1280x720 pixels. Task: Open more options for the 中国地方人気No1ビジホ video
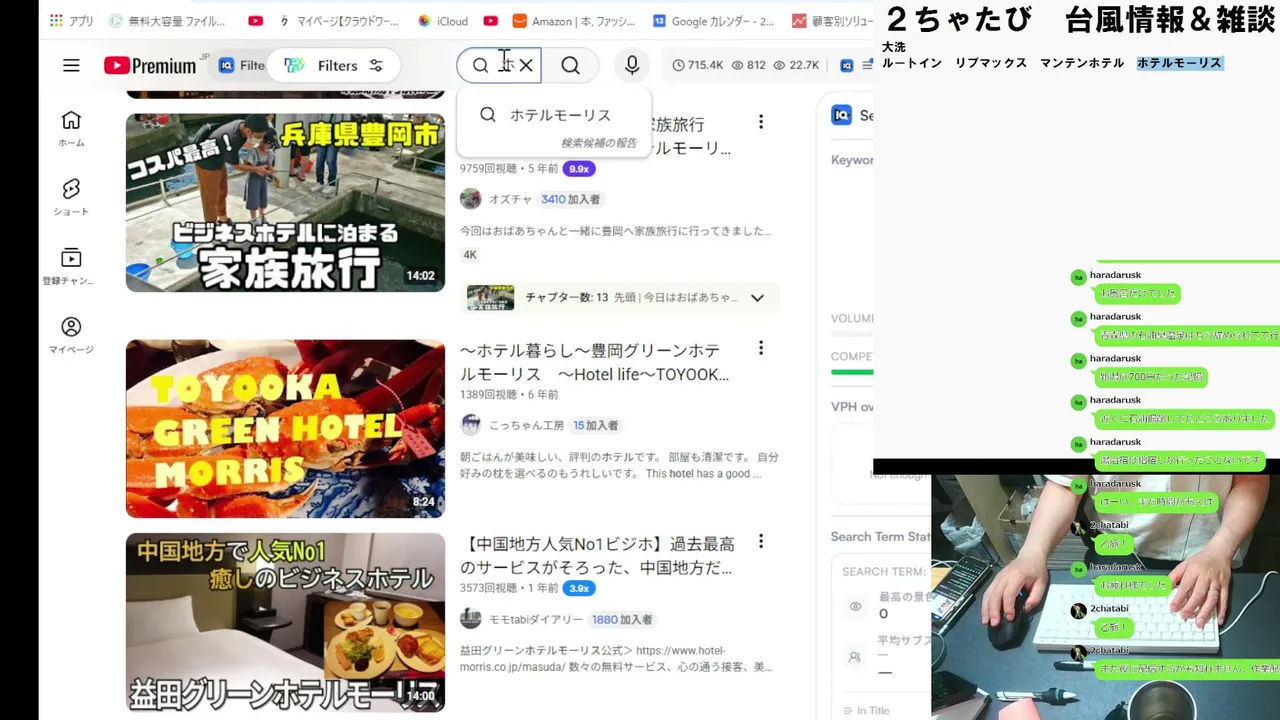click(761, 542)
